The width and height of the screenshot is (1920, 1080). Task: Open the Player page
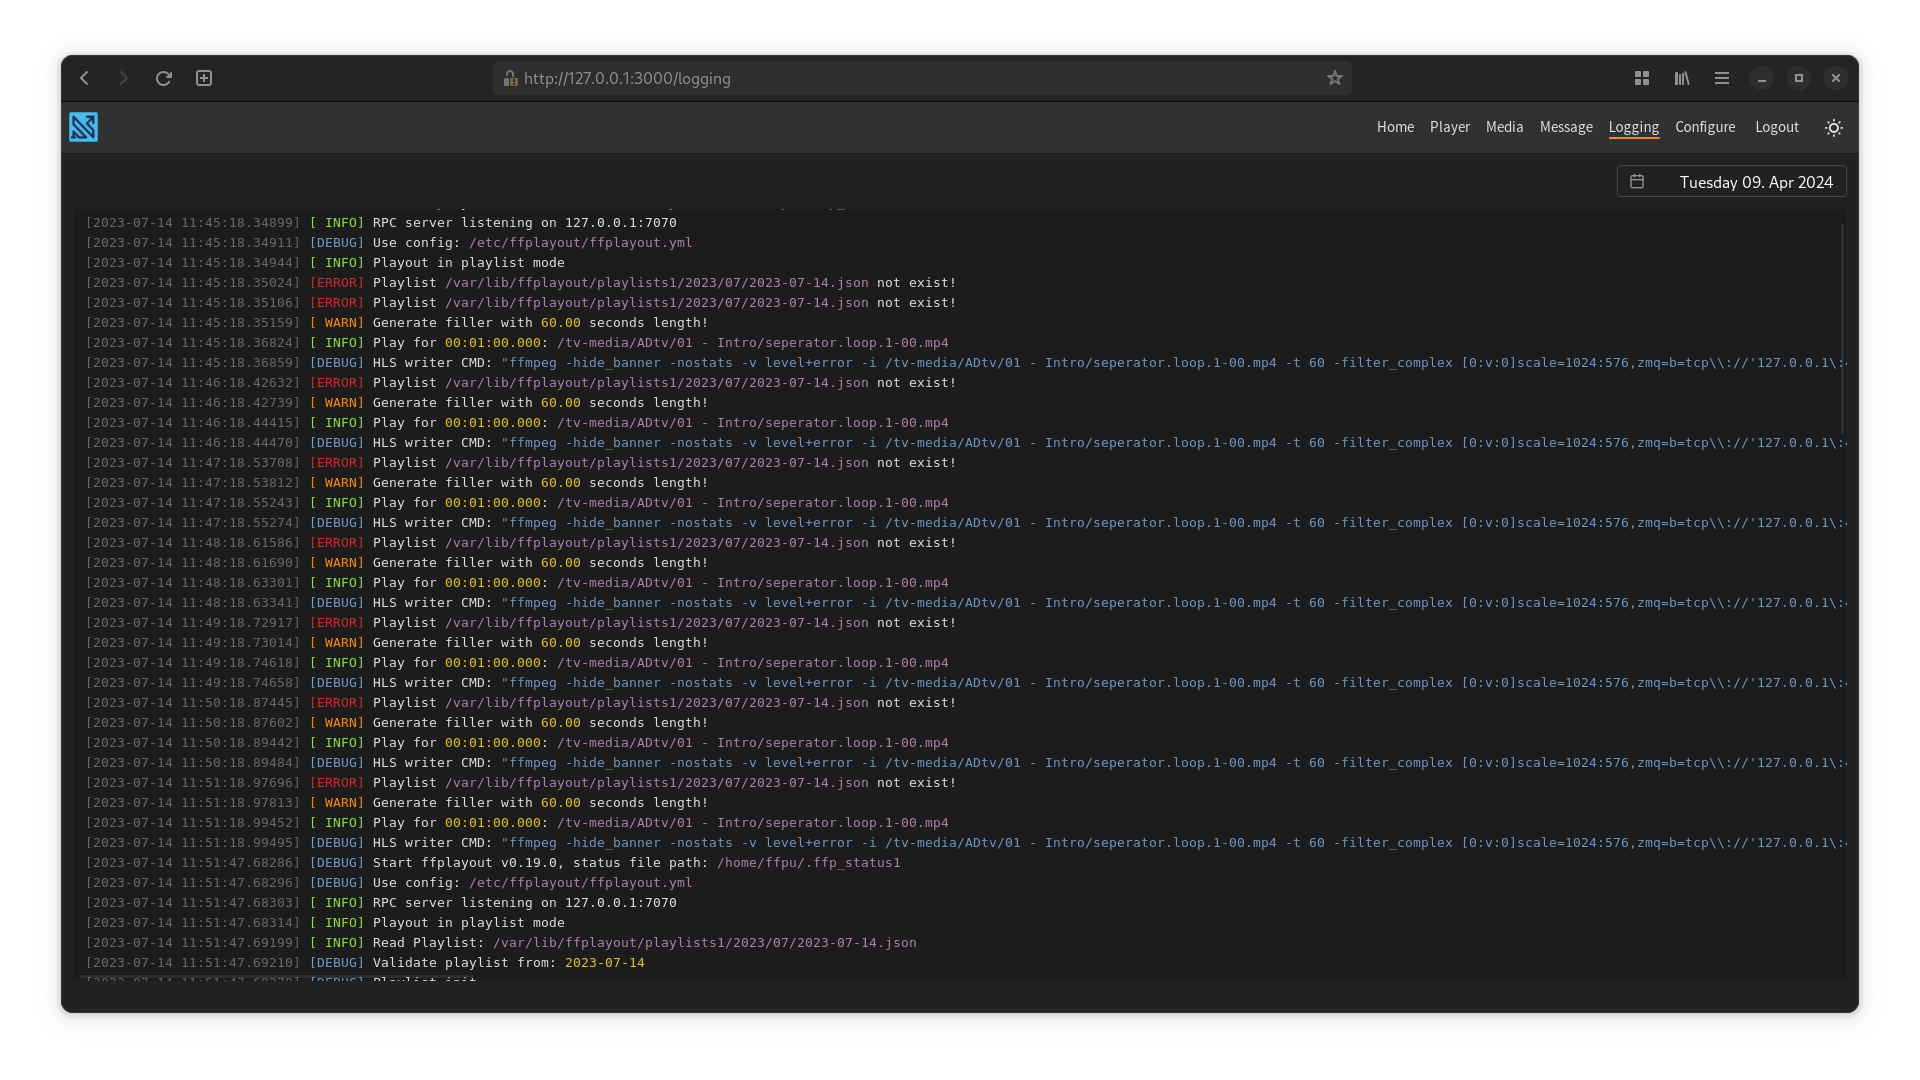point(1450,127)
